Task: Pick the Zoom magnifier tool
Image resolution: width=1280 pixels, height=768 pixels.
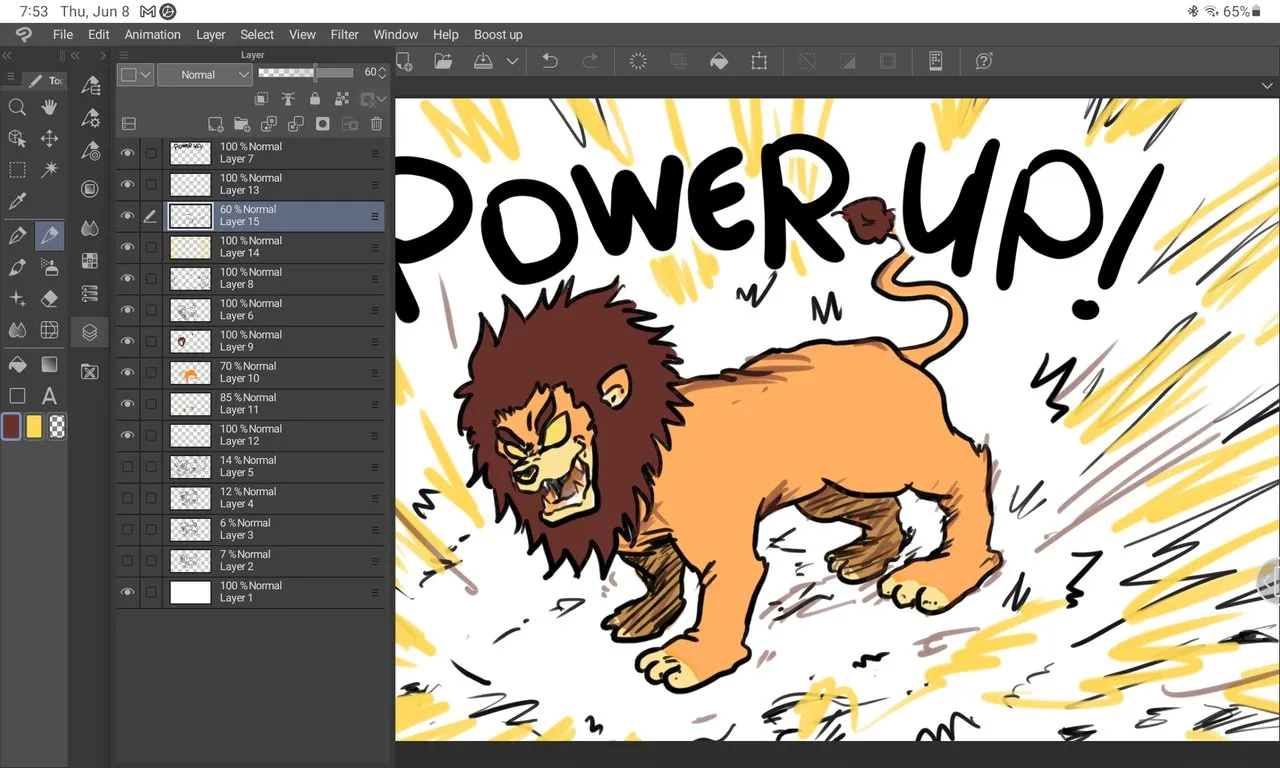Action: [17, 107]
